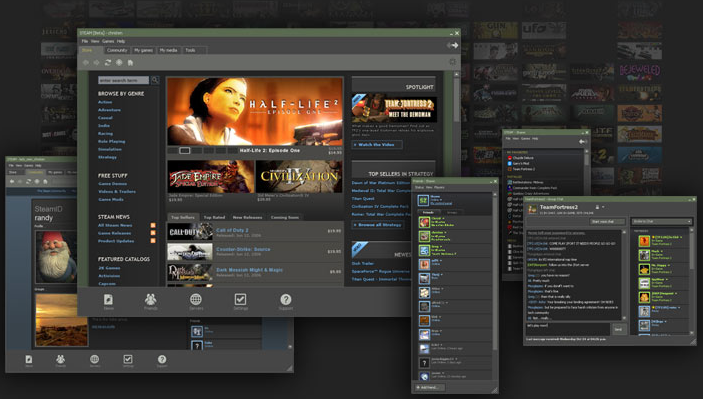Click the TeamFortress2 group avatar in the chat window

[533, 209]
